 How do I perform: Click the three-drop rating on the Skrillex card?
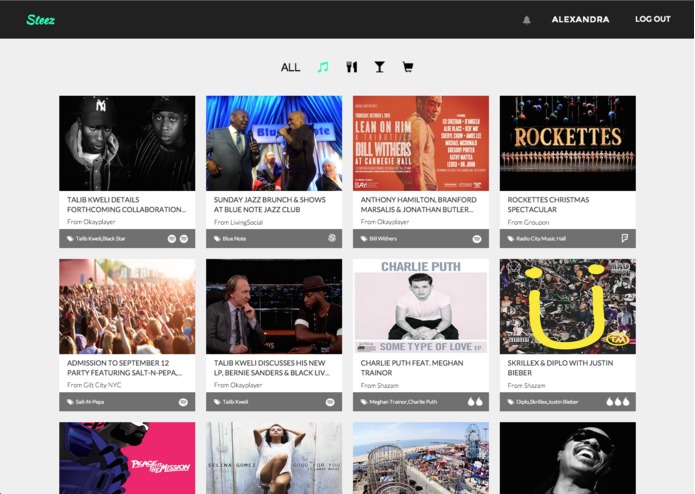[618, 402]
